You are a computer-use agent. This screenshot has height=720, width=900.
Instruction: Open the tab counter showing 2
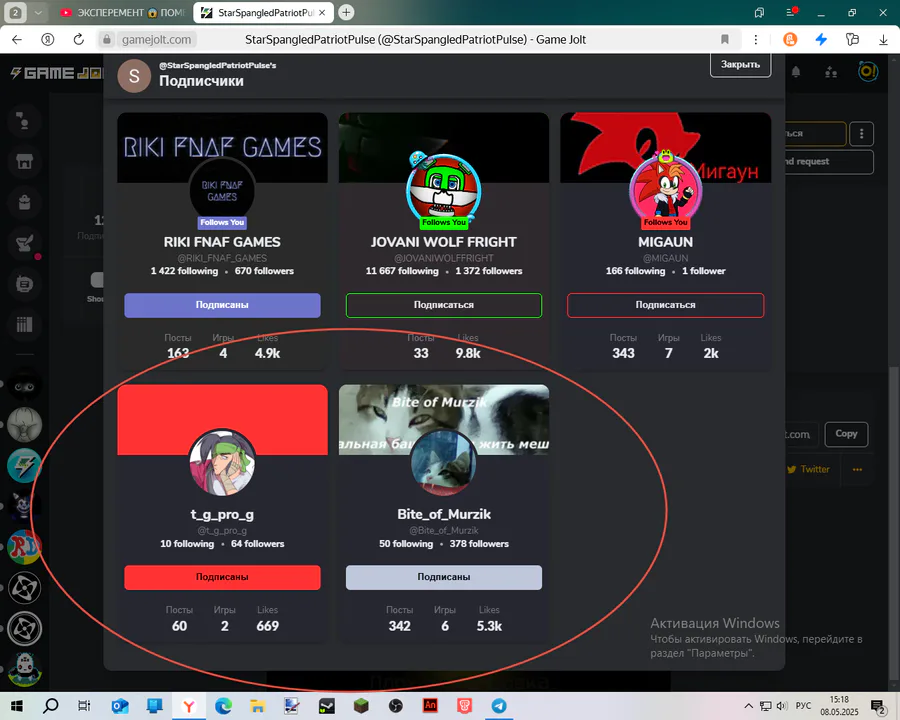pyautogui.click(x=15, y=12)
